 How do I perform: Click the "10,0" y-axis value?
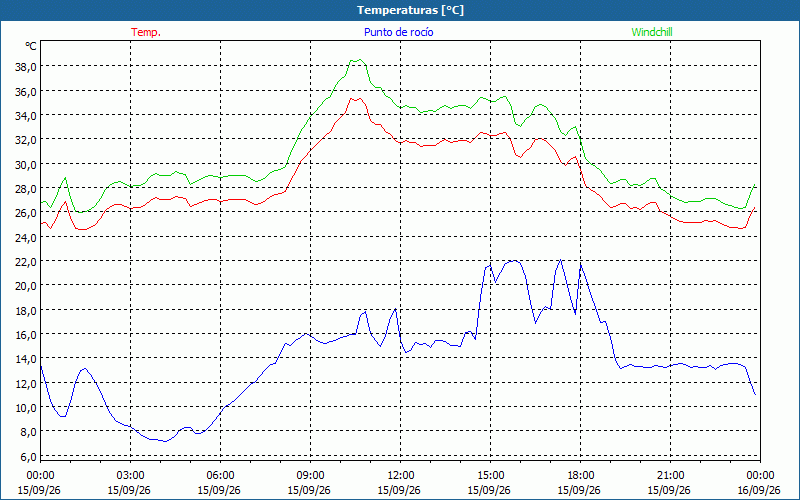tap(26, 408)
